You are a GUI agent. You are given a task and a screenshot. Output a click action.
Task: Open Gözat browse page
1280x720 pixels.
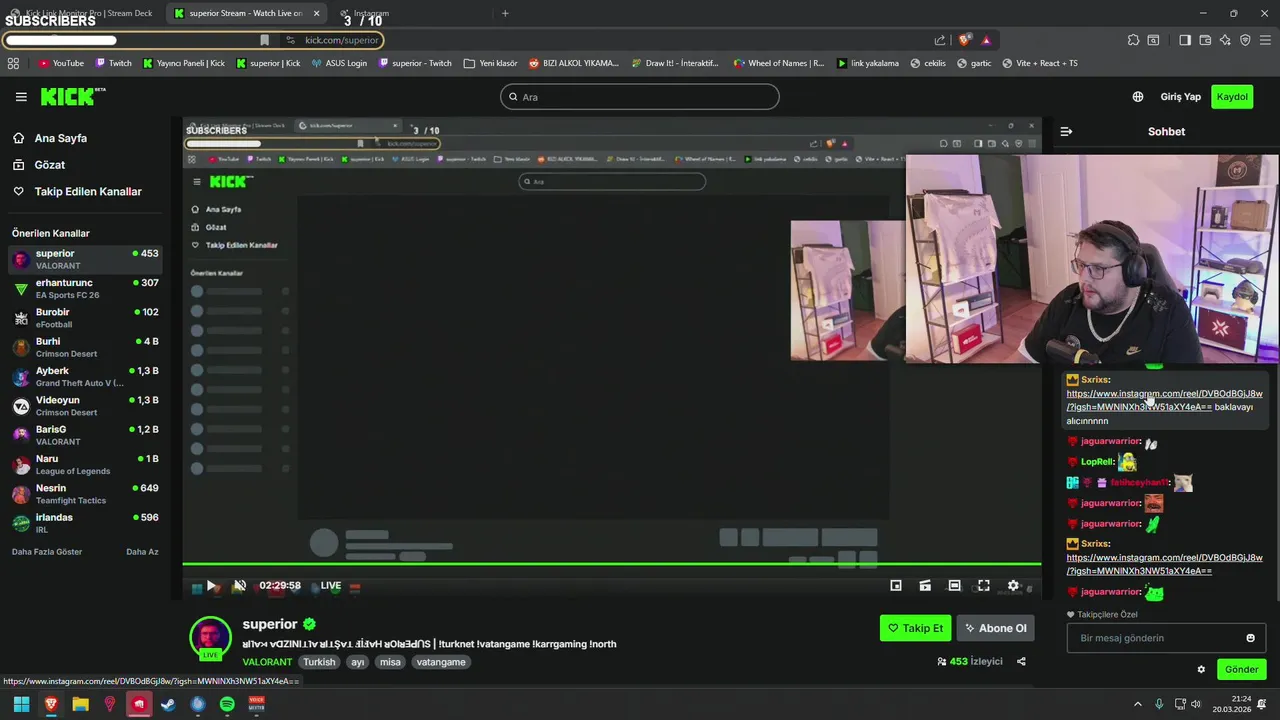50,165
